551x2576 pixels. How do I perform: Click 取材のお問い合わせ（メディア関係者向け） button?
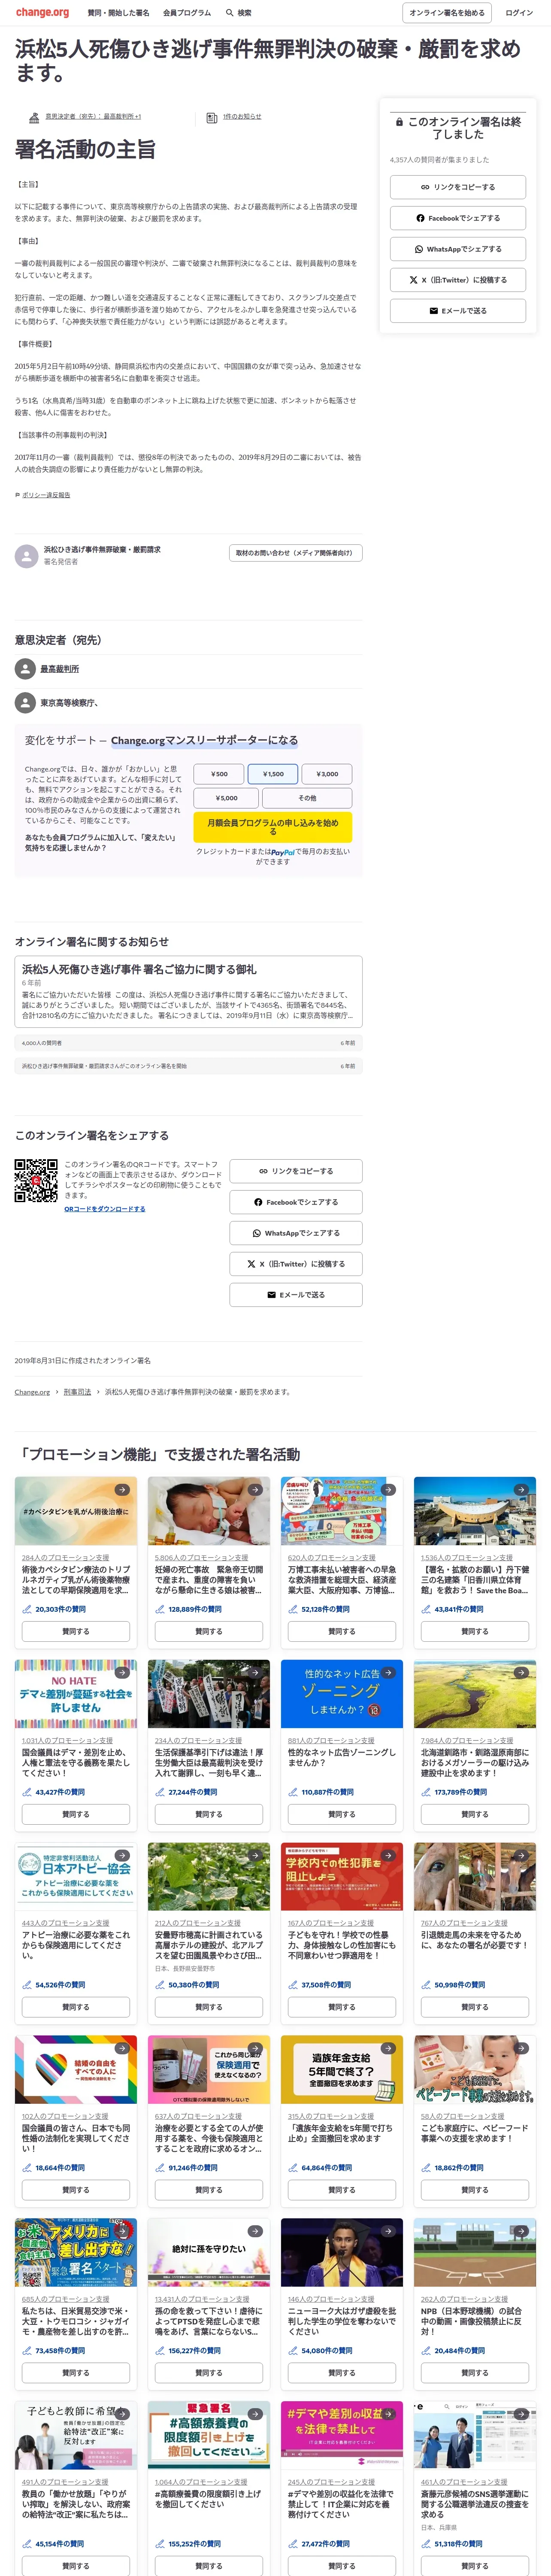coord(296,553)
